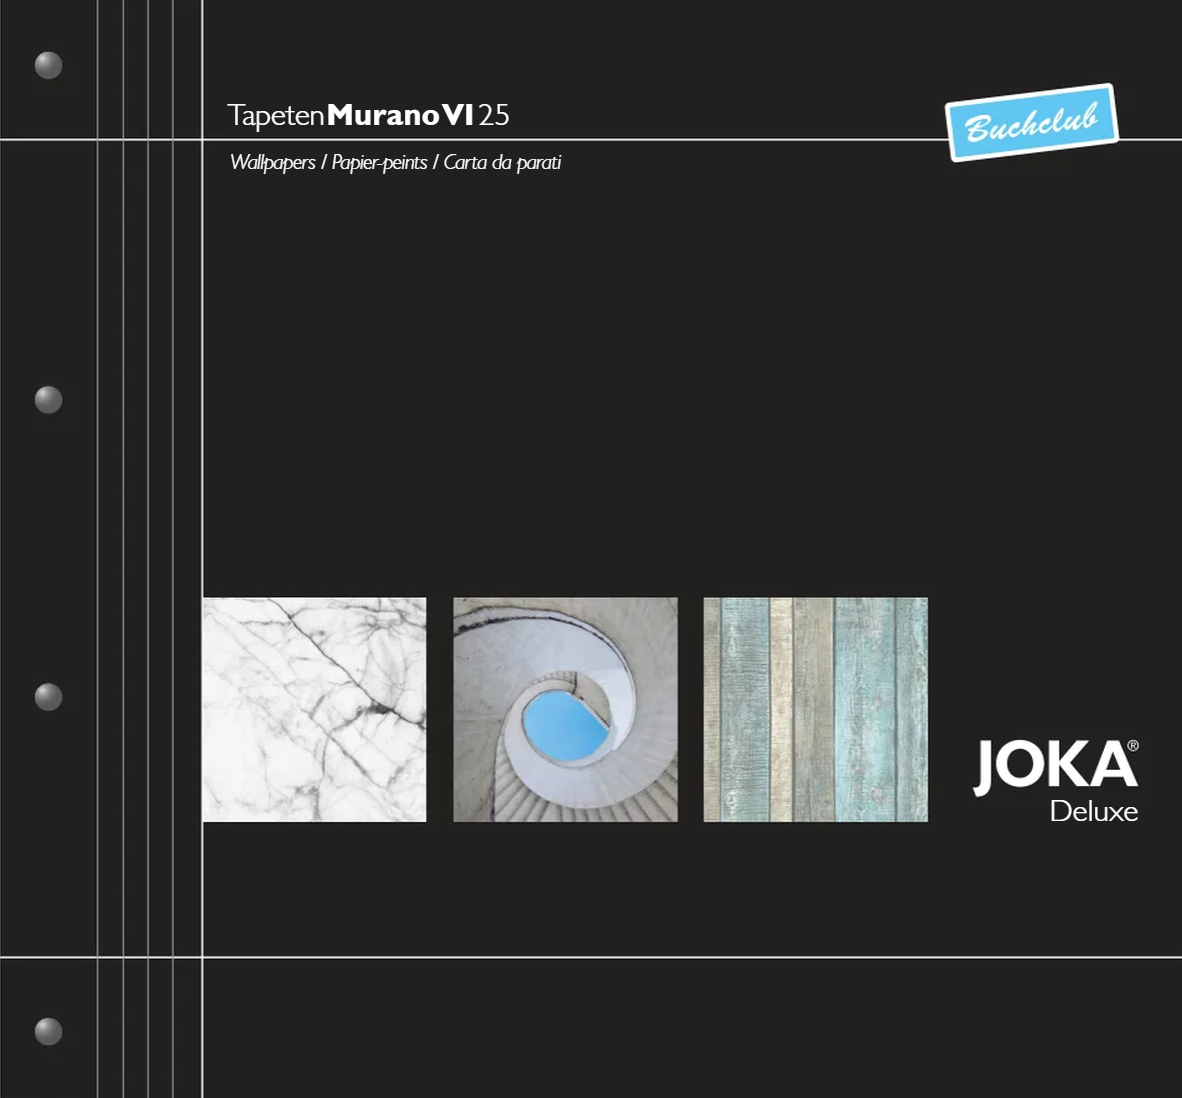Click the topmost silver binder rivet

[x=48, y=65]
